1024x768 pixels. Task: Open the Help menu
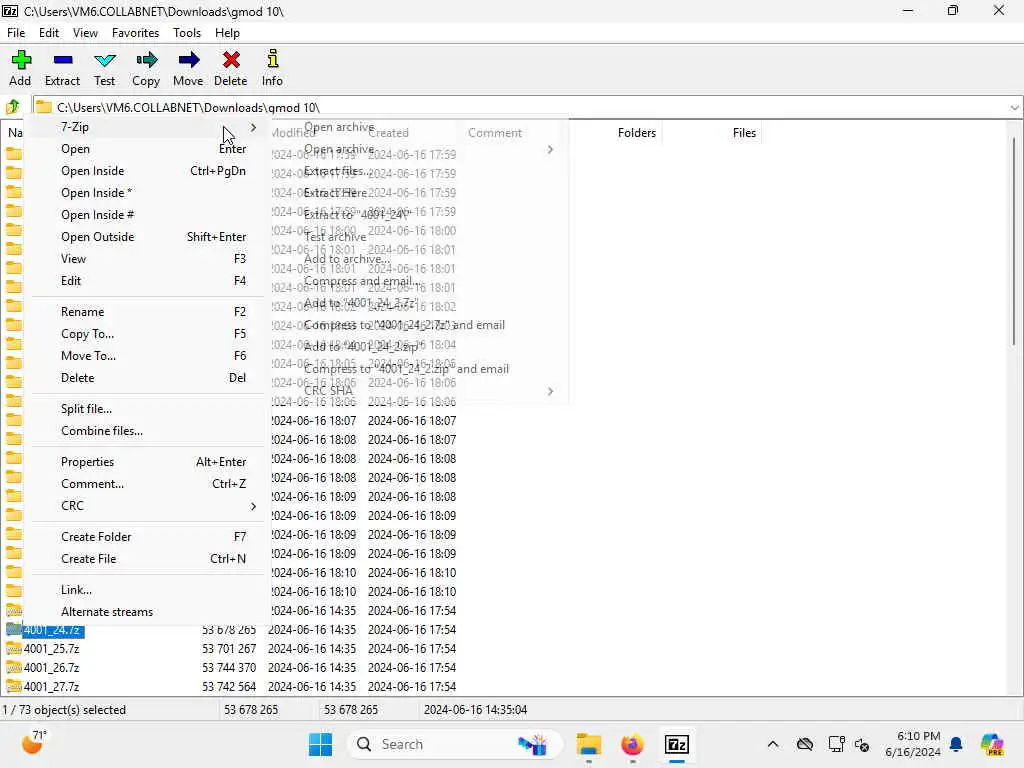pos(227,33)
